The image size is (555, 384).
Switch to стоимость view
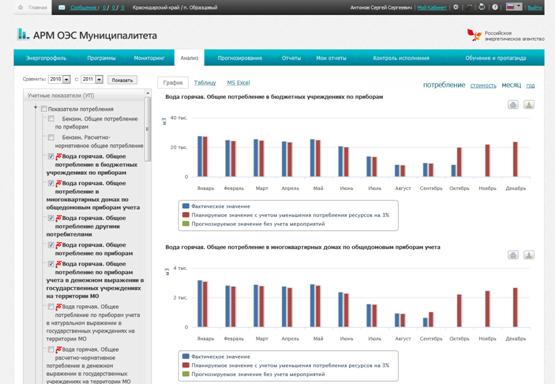483,85
